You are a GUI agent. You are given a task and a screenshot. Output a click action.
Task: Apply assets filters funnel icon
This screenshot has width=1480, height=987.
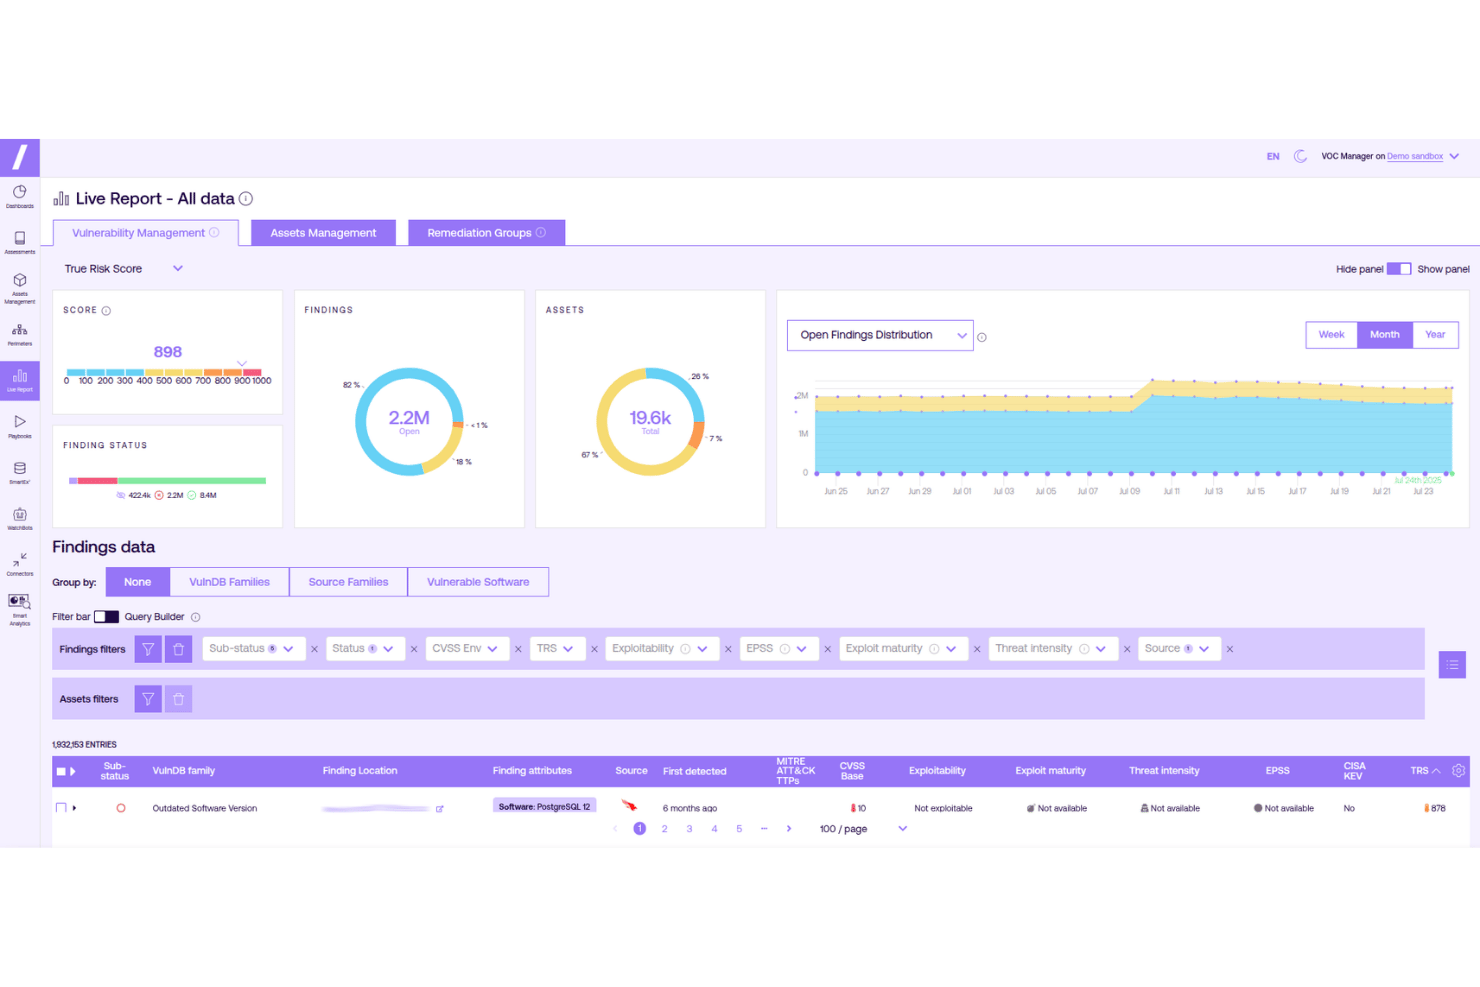tap(148, 699)
